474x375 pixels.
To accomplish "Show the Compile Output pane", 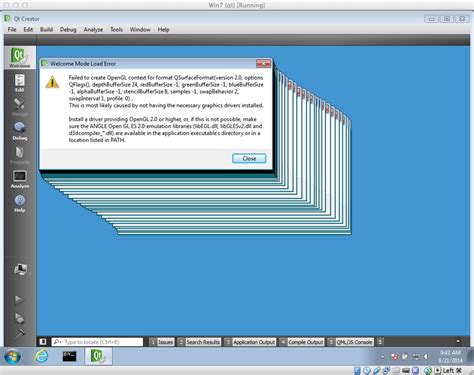I will pyautogui.click(x=302, y=342).
